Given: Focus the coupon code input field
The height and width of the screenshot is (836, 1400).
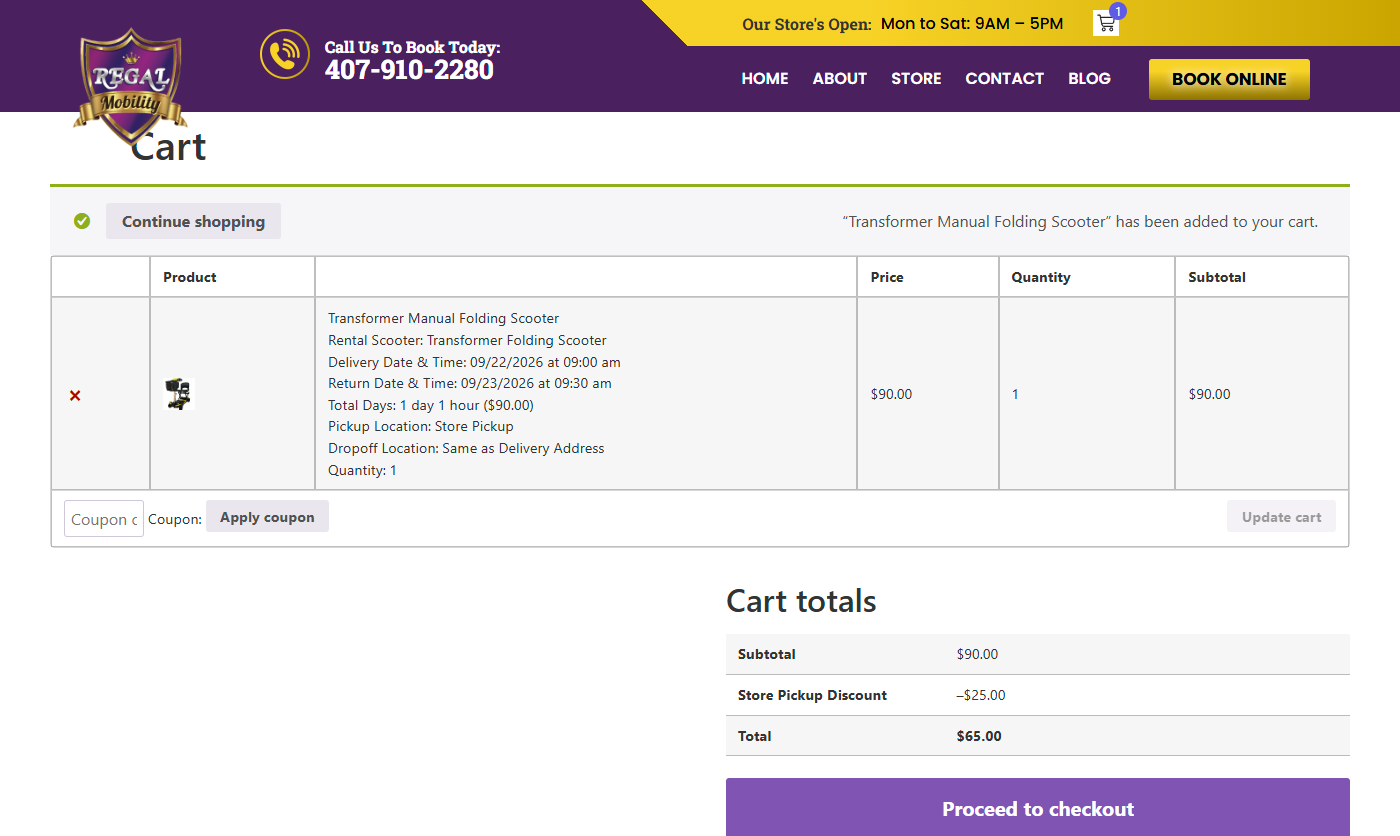Looking at the screenshot, I should pos(104,519).
